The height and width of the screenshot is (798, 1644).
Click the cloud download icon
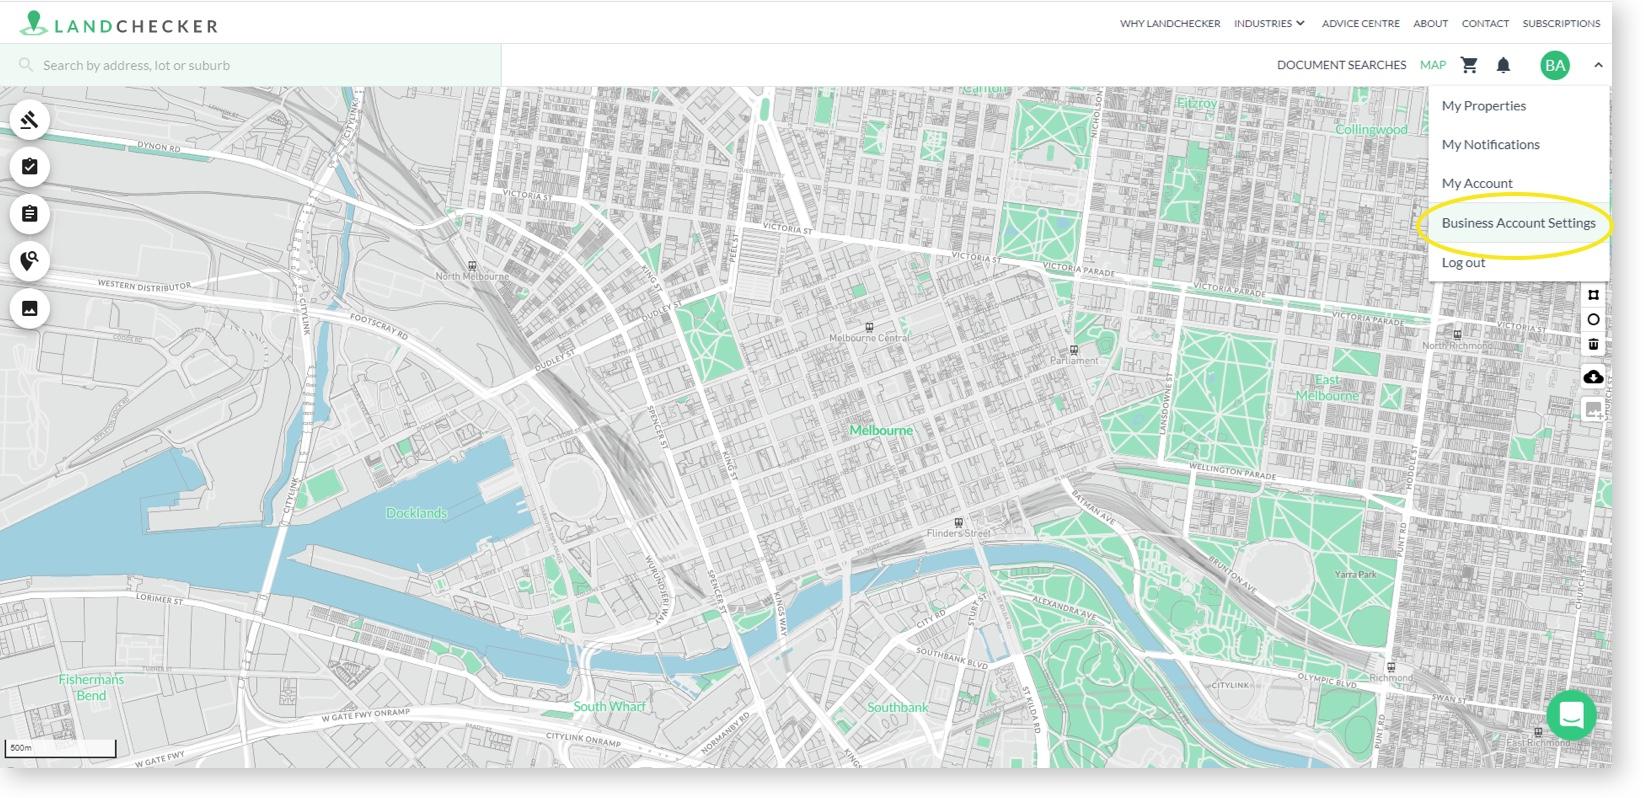1593,377
